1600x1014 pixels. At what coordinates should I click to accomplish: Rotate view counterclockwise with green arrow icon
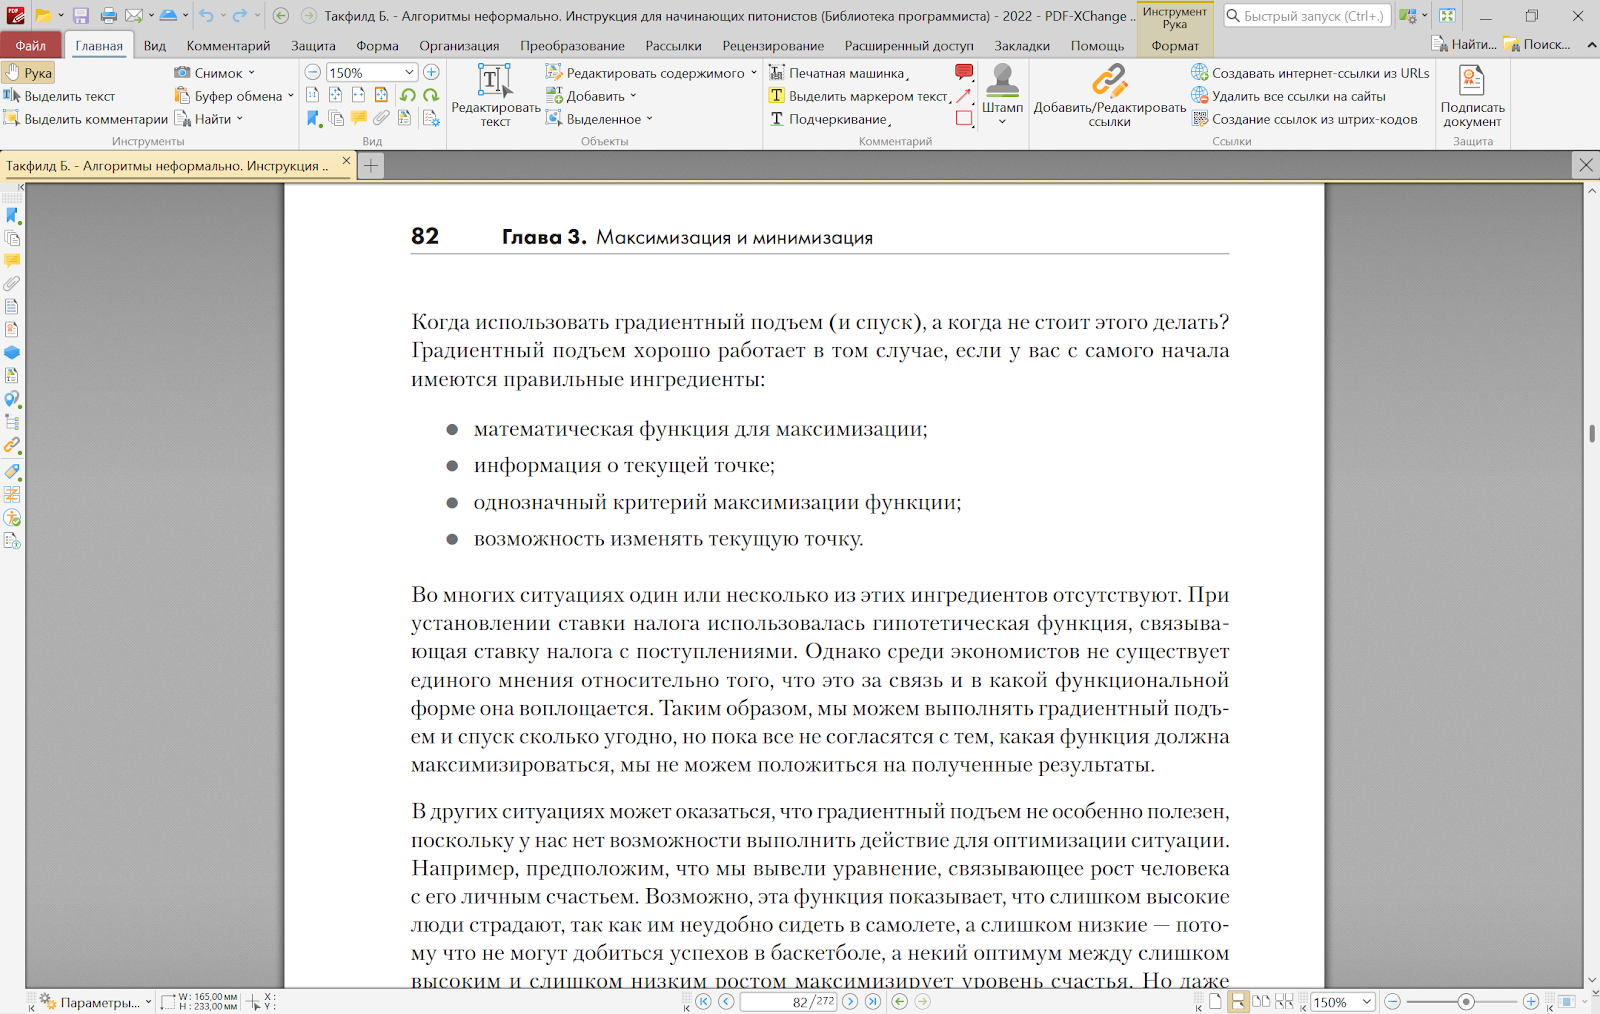click(x=408, y=95)
